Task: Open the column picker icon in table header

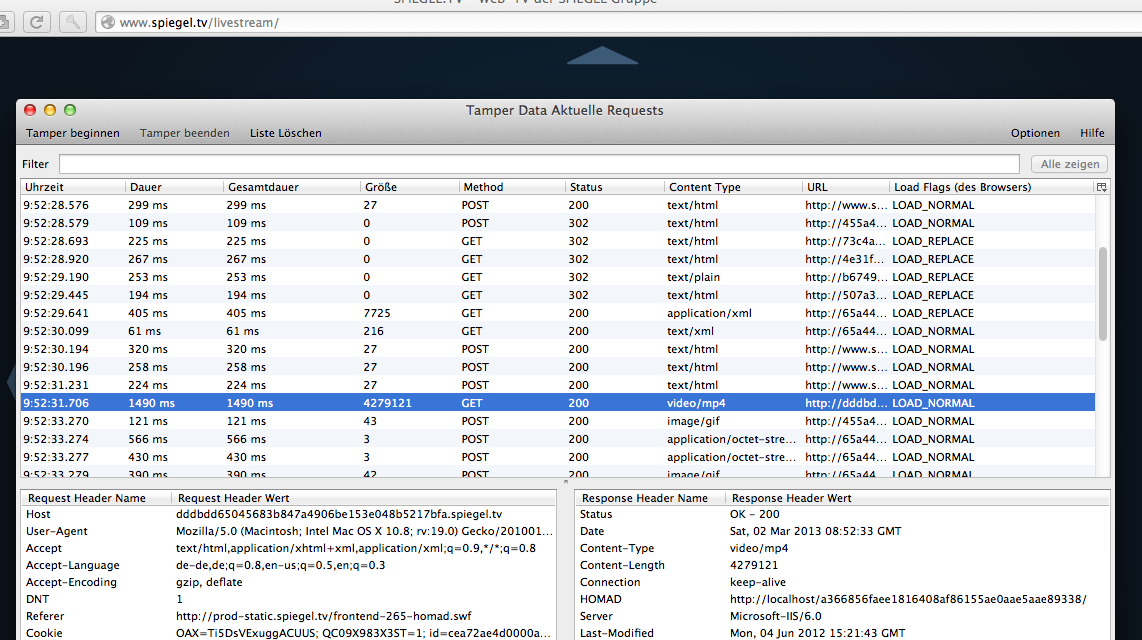Action: point(1102,187)
